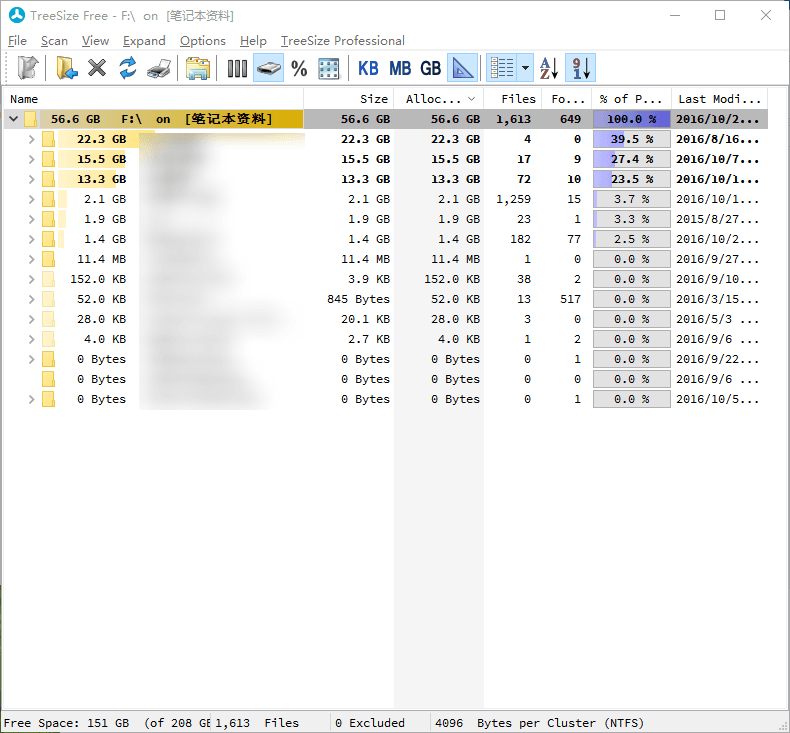Select folder icon of 4.0 KB row

[48, 340]
